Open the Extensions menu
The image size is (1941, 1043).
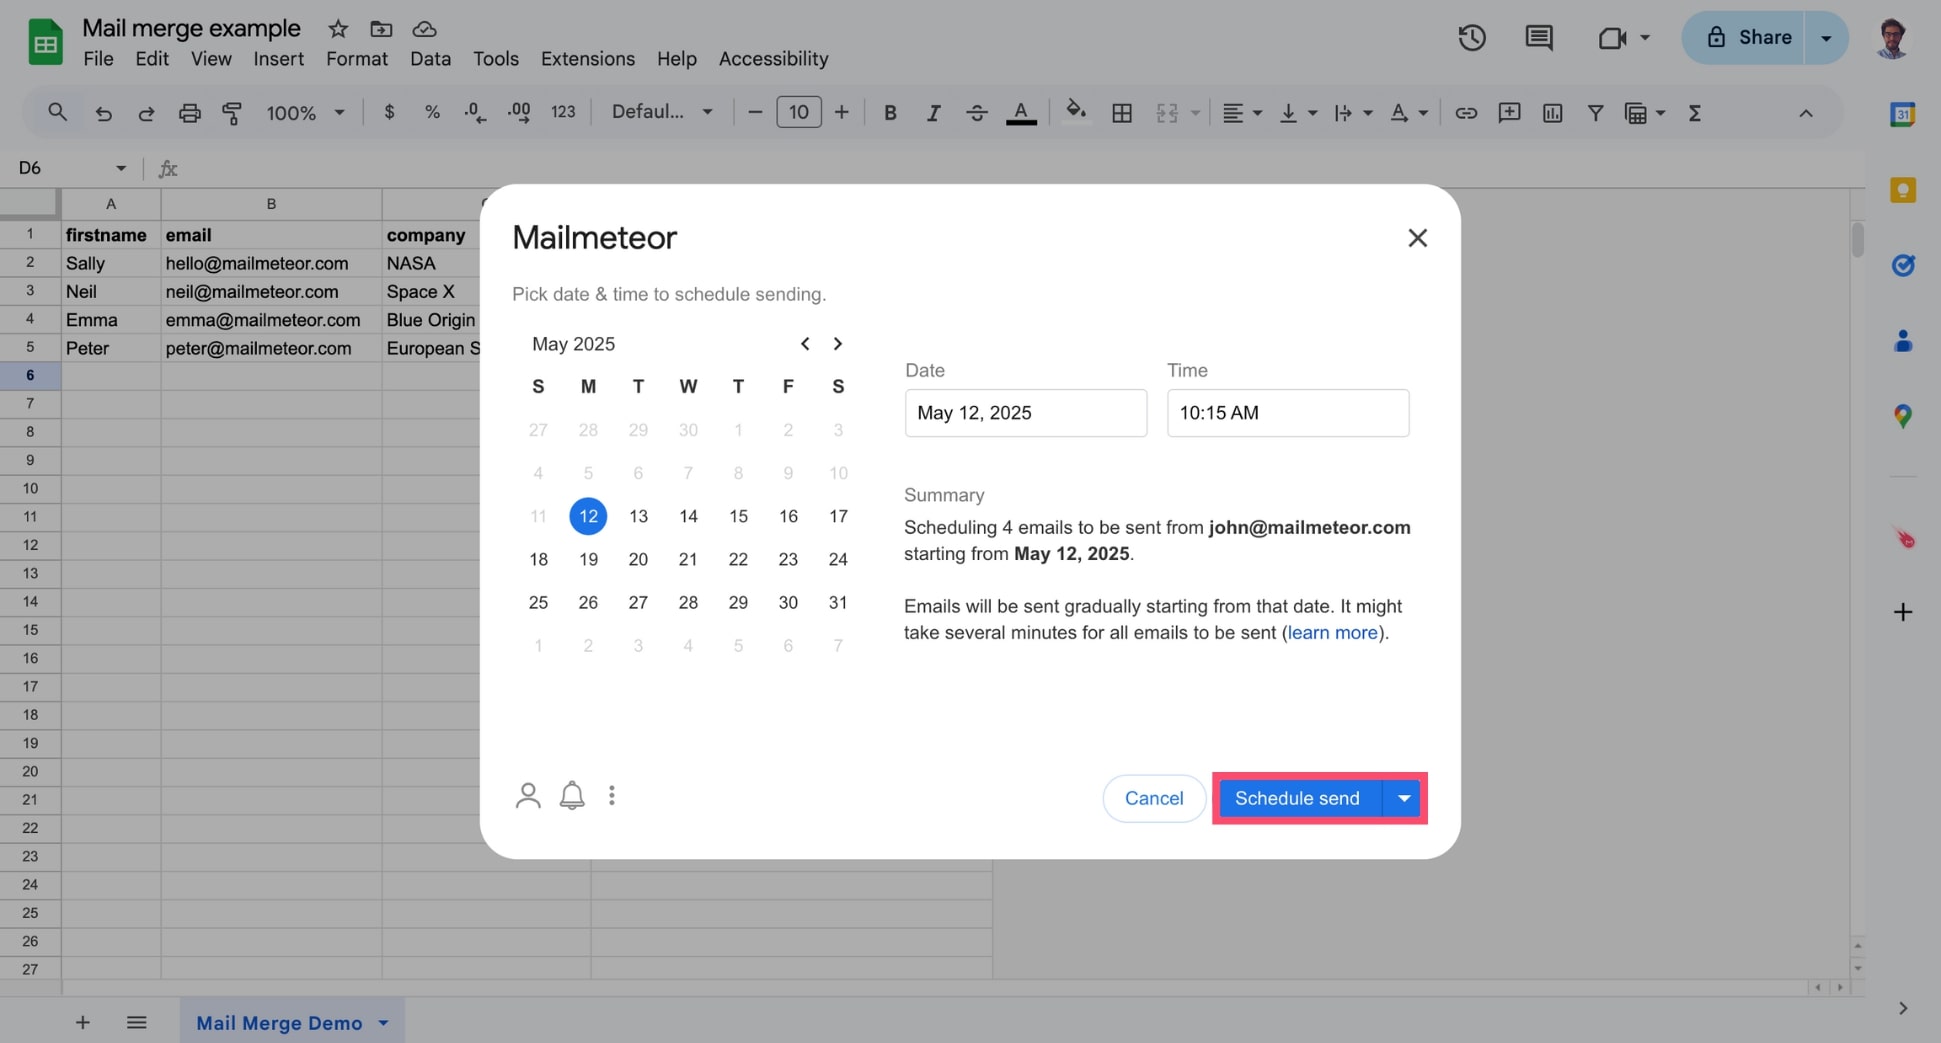coord(588,59)
